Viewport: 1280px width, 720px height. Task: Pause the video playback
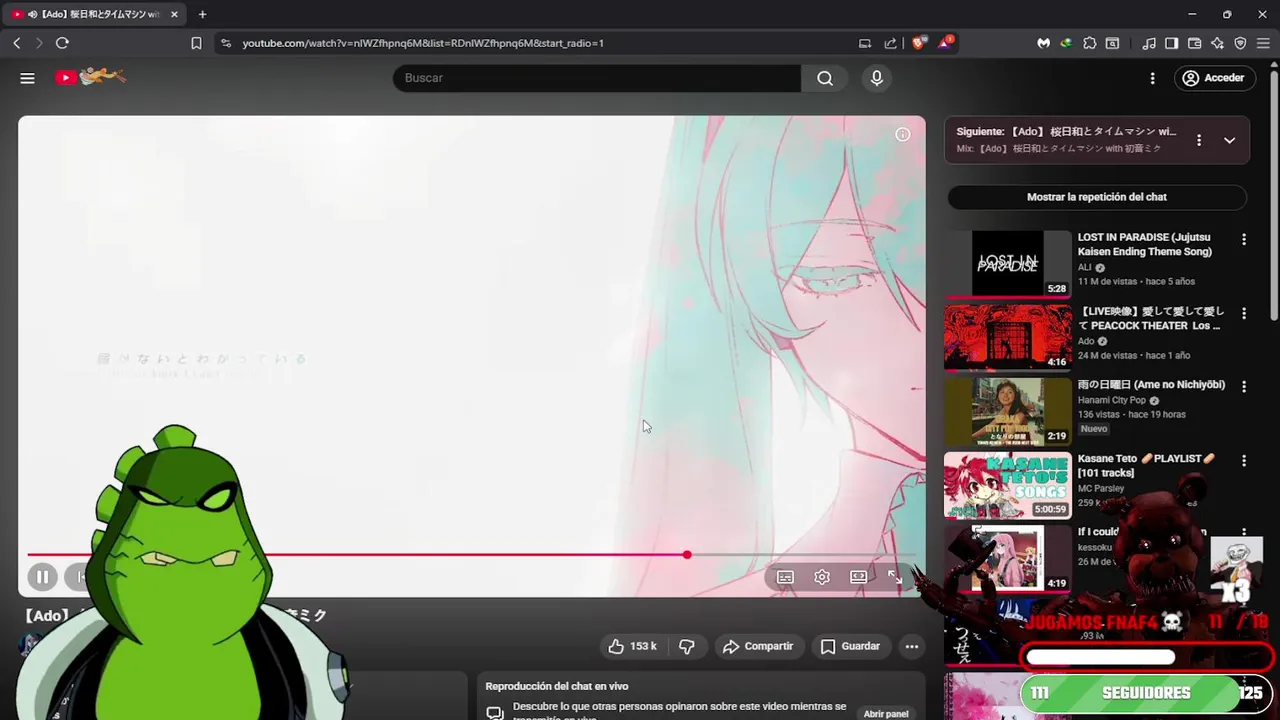click(43, 576)
